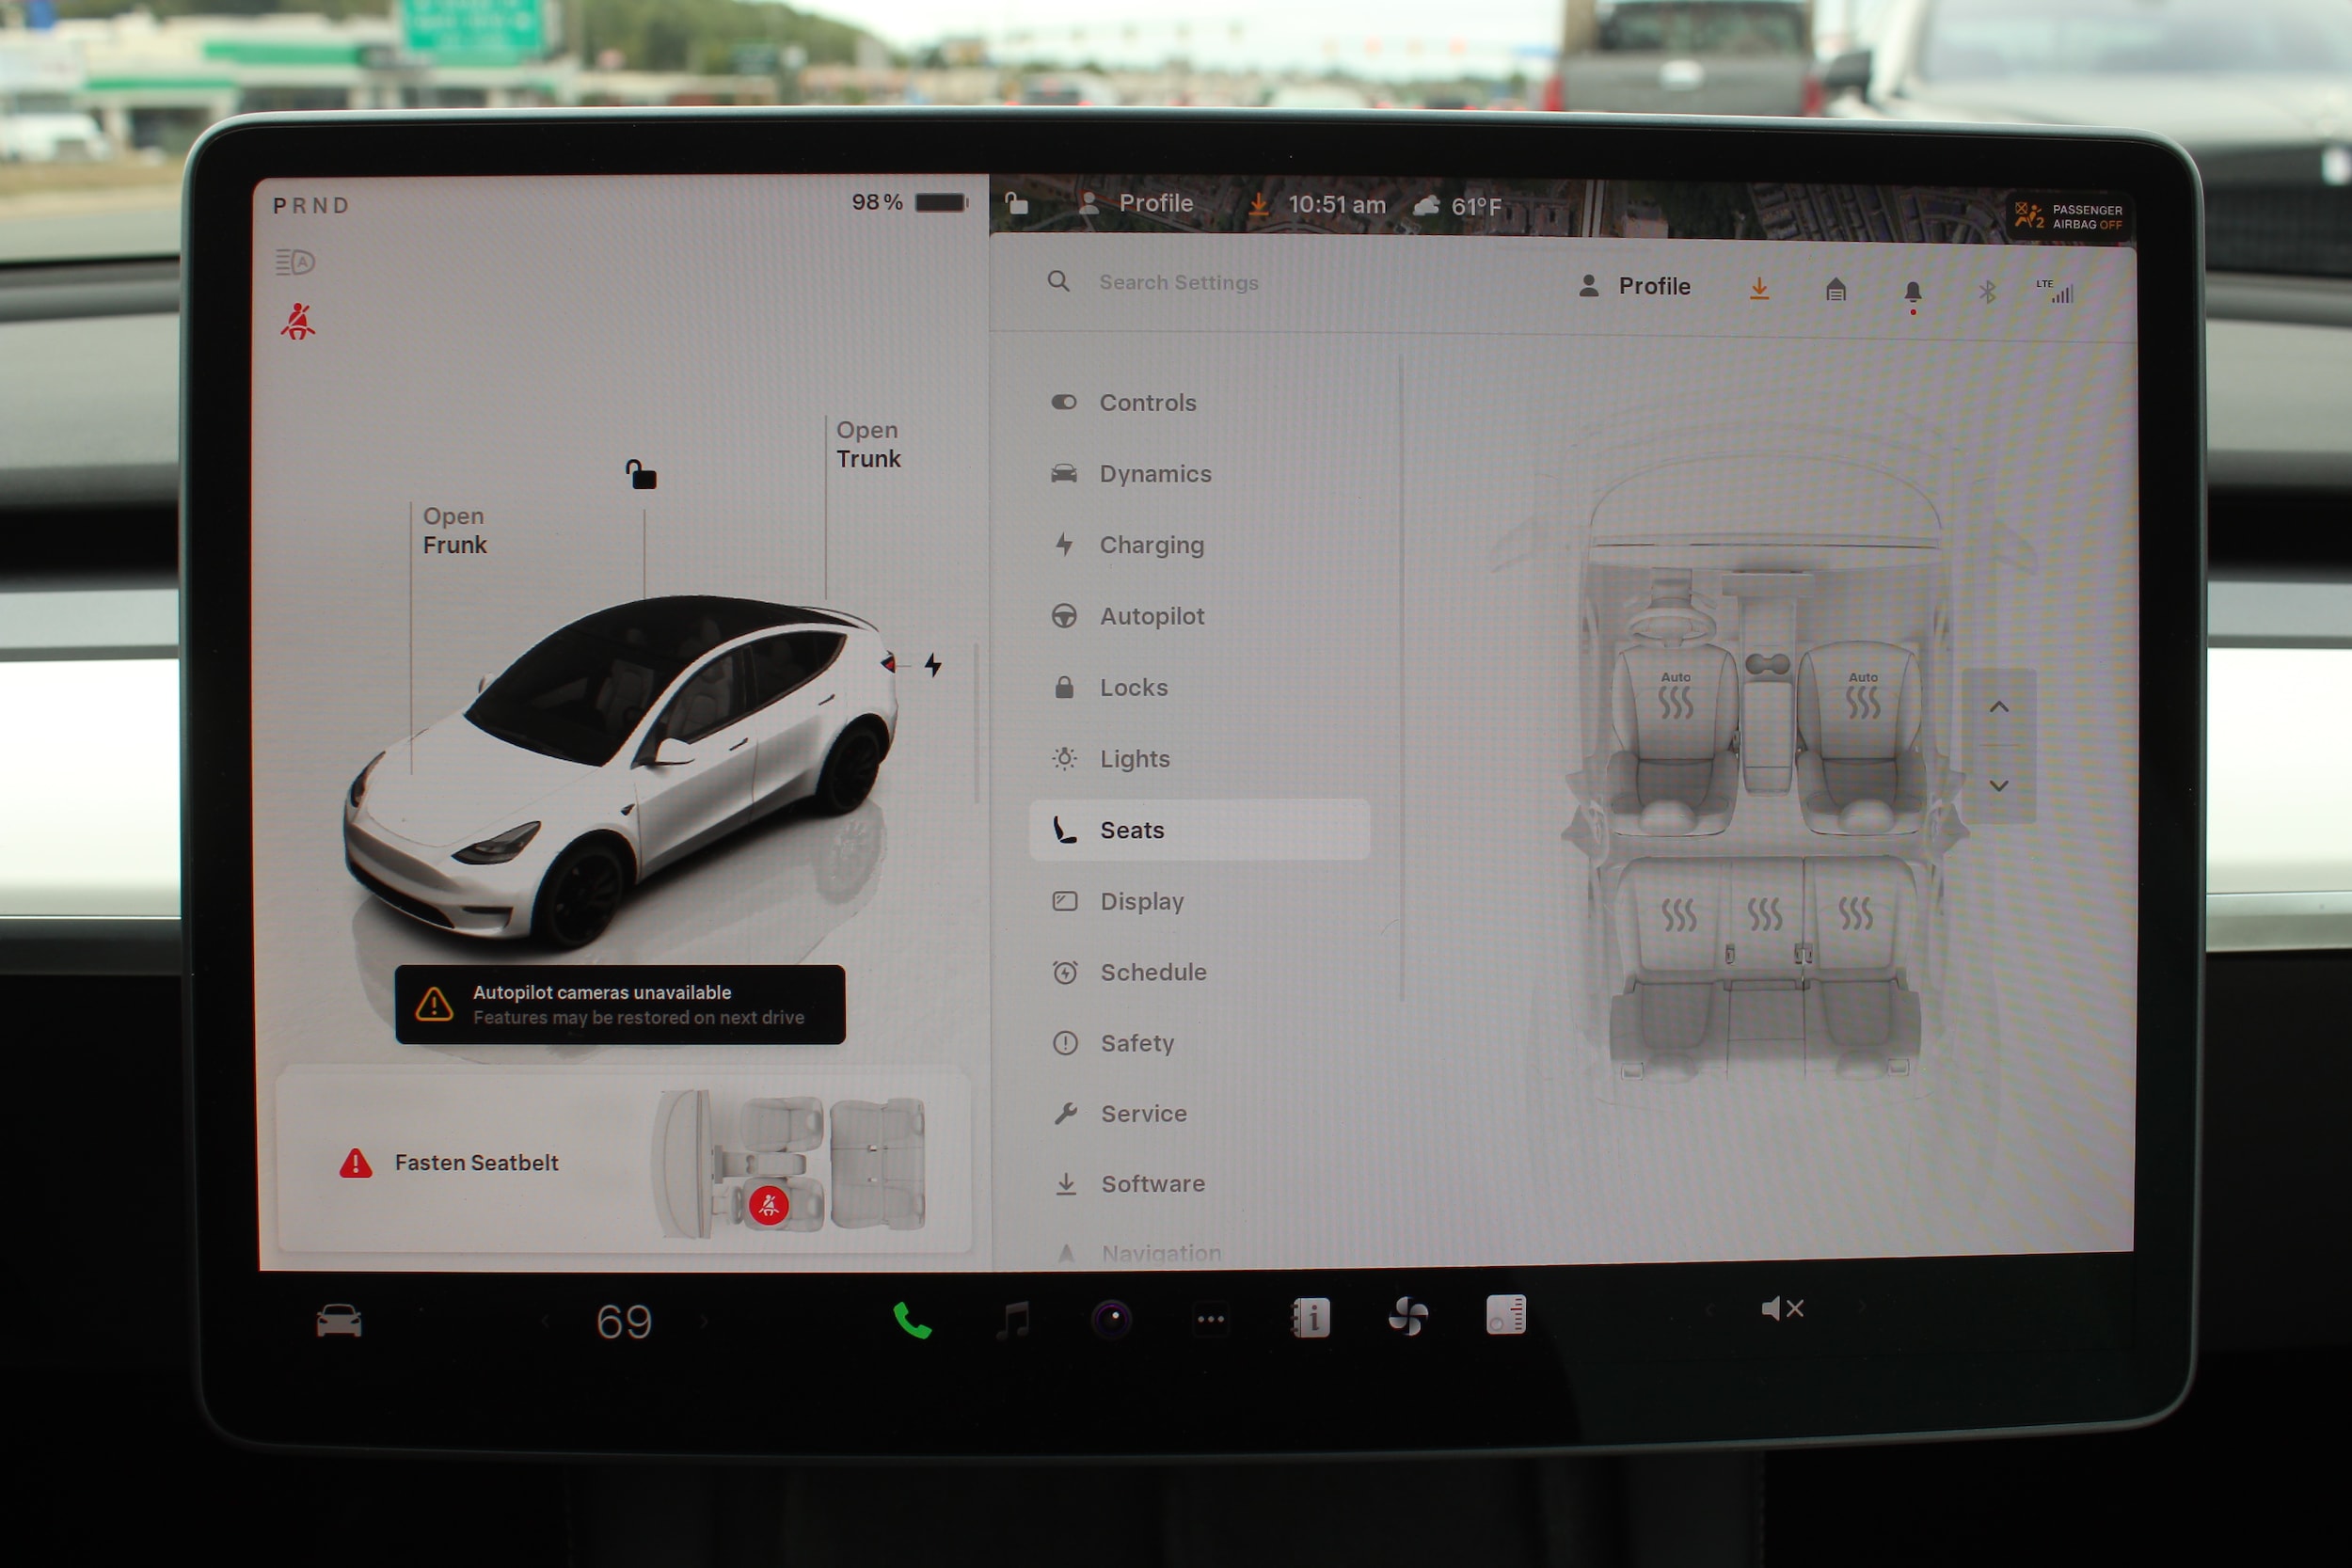Click the Search Settings field
The width and height of the screenshot is (2352, 1568).
1178,282
